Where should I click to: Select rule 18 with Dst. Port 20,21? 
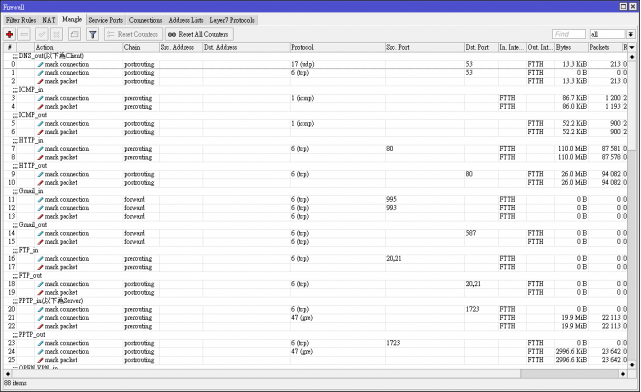(x=315, y=284)
